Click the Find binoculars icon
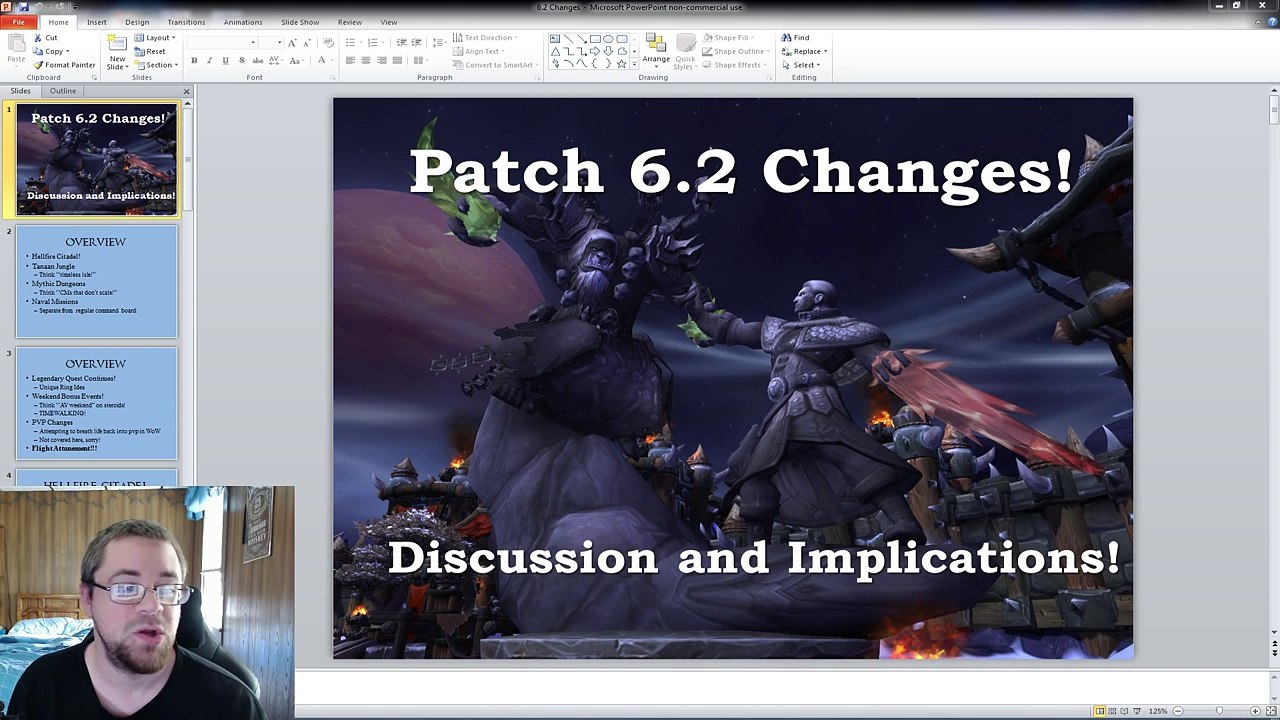 coord(786,38)
